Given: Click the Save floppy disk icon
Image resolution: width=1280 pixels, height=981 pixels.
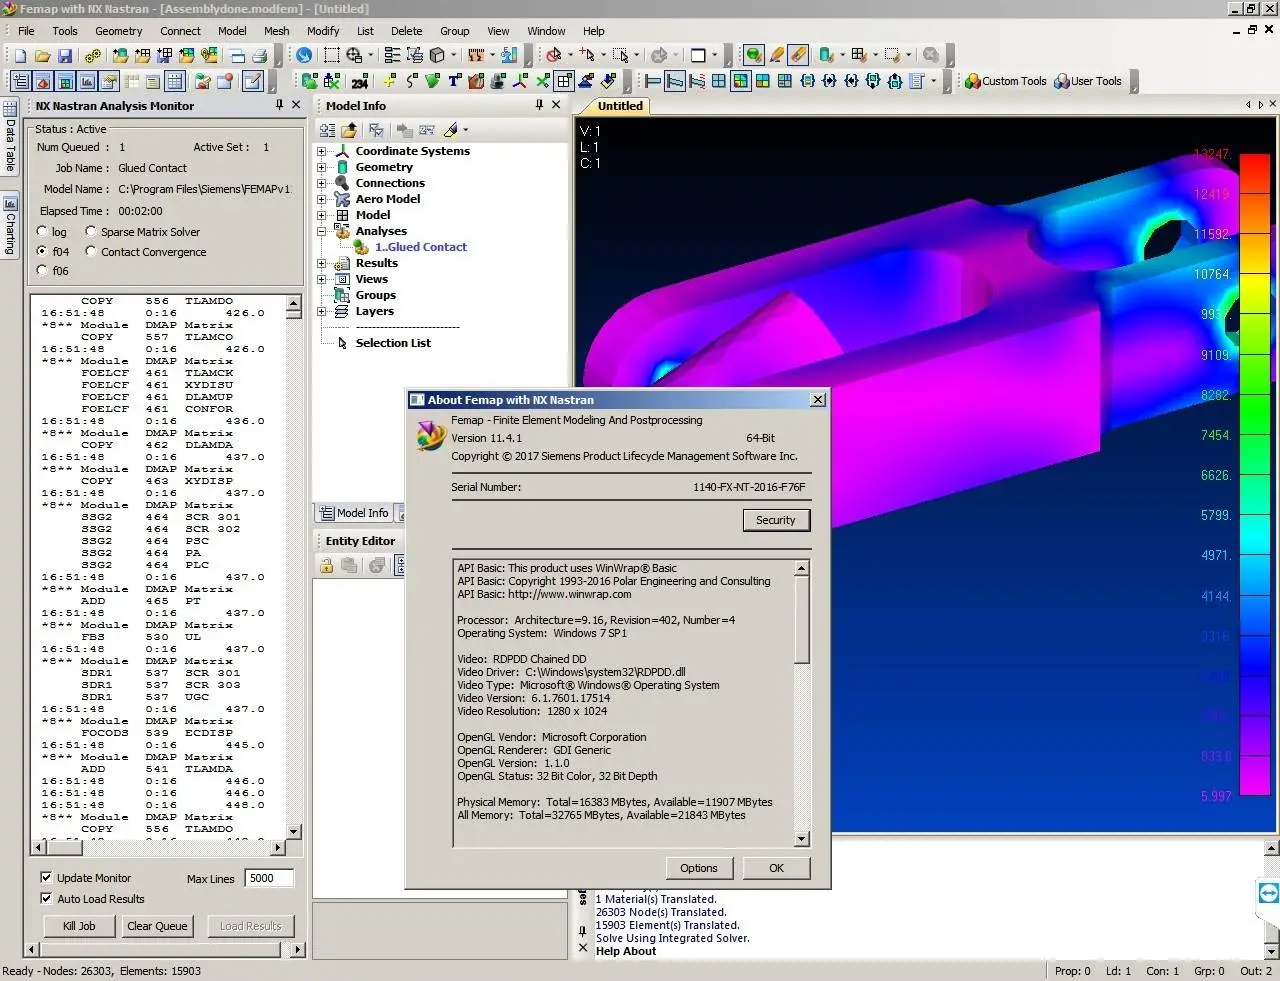Looking at the screenshot, I should tap(65, 56).
